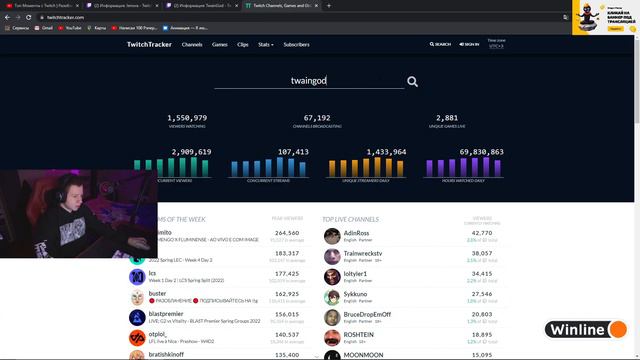Screen dimensions: 640x360
Task: Open the blastpremier stream link
Action: pyautogui.click(x=166, y=314)
